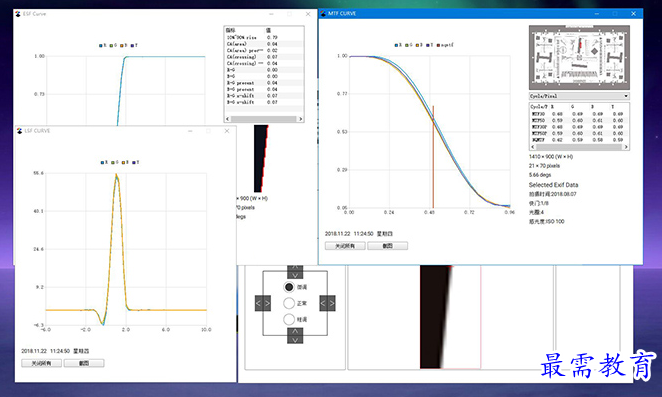Toggle R series in MTF chart legend
This screenshot has height=397, width=662.
pyautogui.click(x=398, y=45)
